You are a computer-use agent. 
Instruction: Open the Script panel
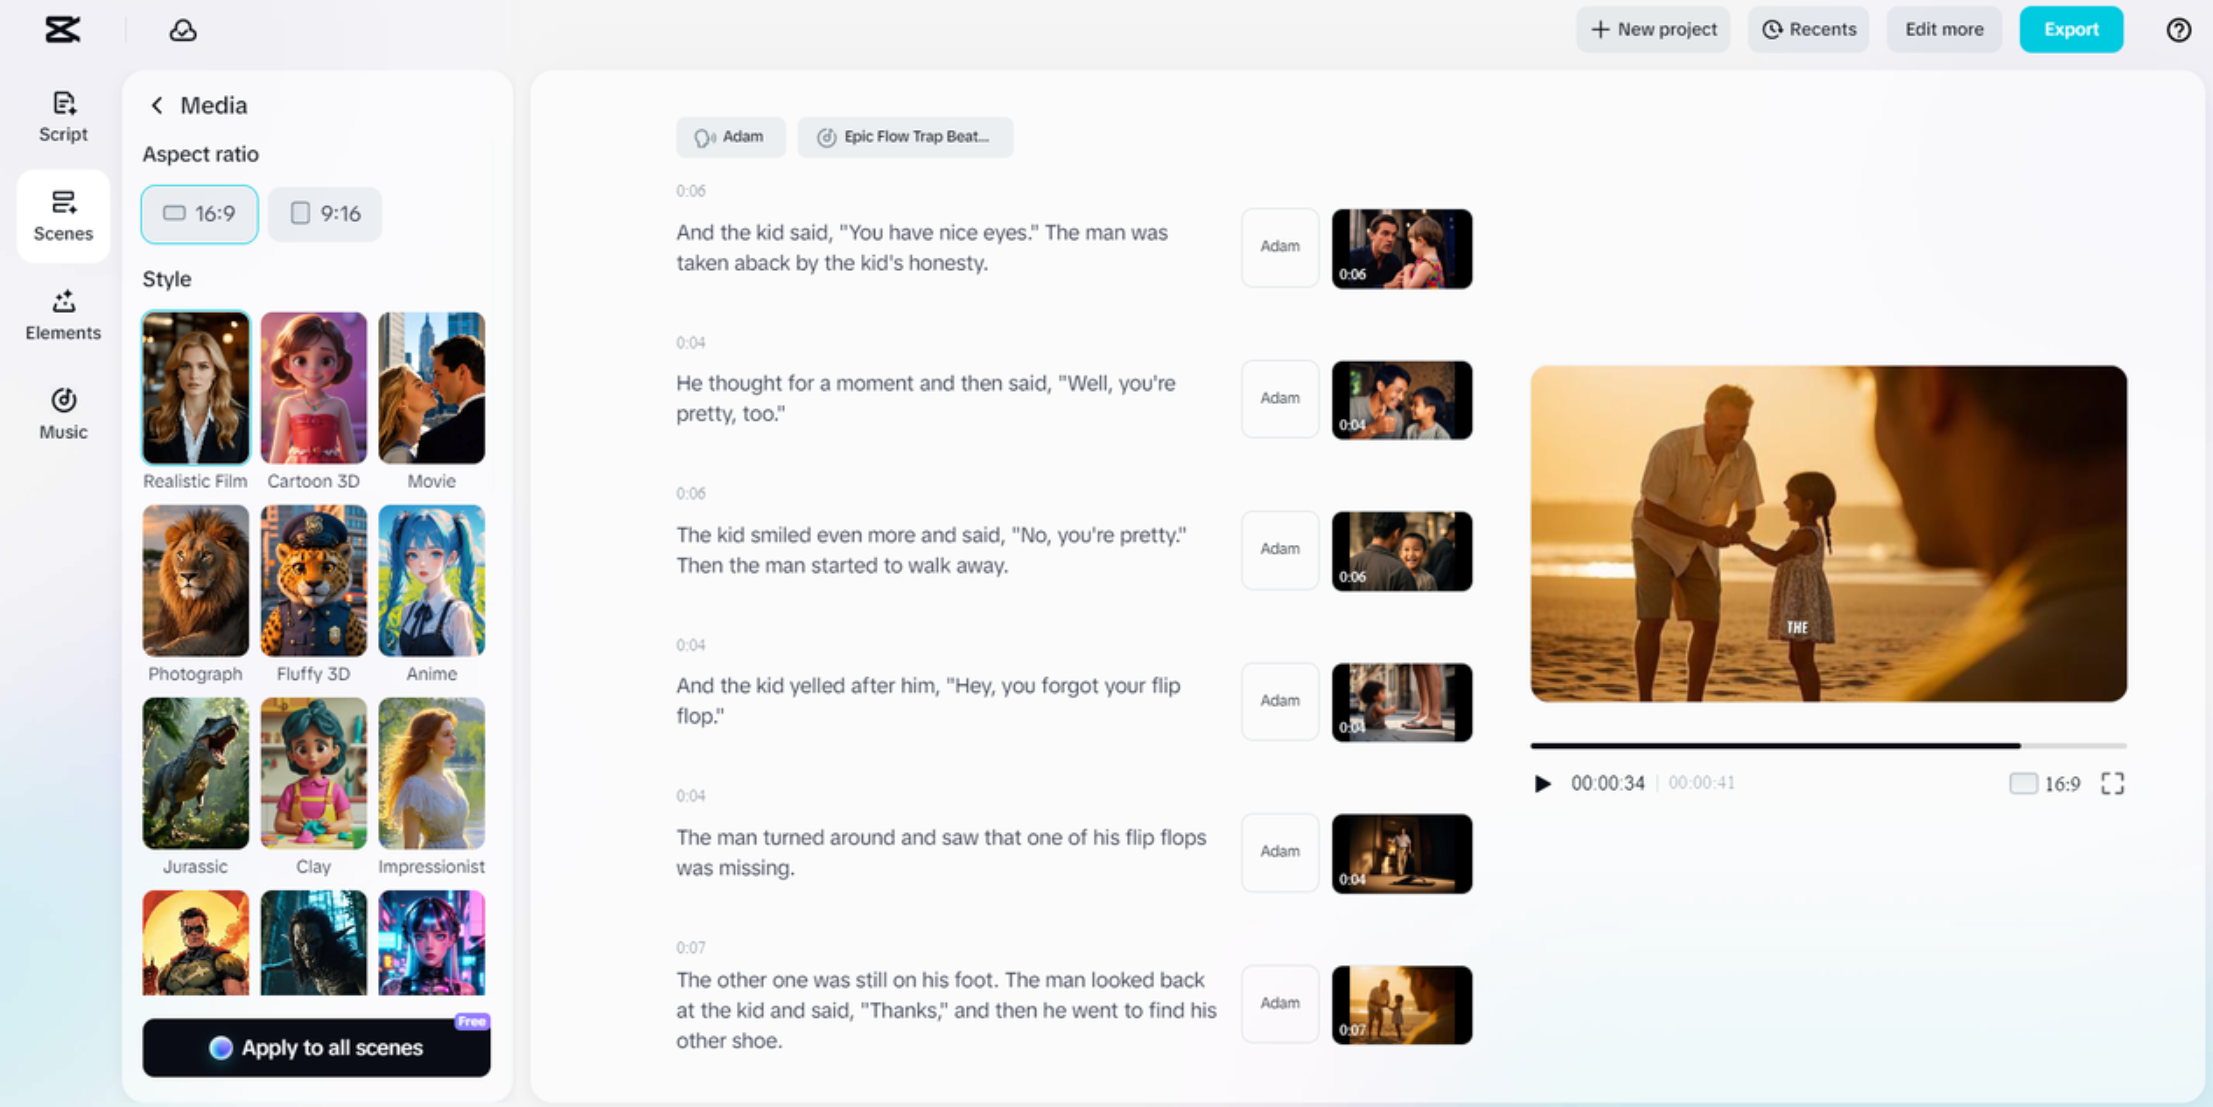63,117
